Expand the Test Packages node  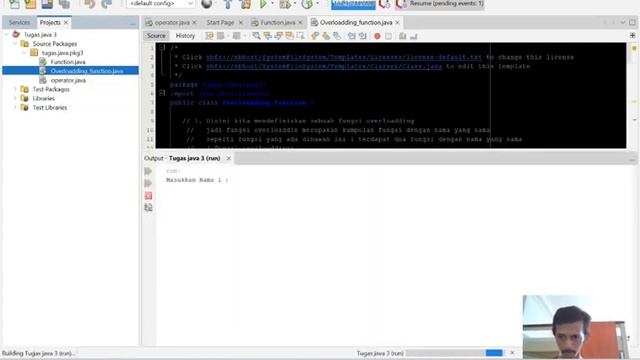click(x=15, y=89)
